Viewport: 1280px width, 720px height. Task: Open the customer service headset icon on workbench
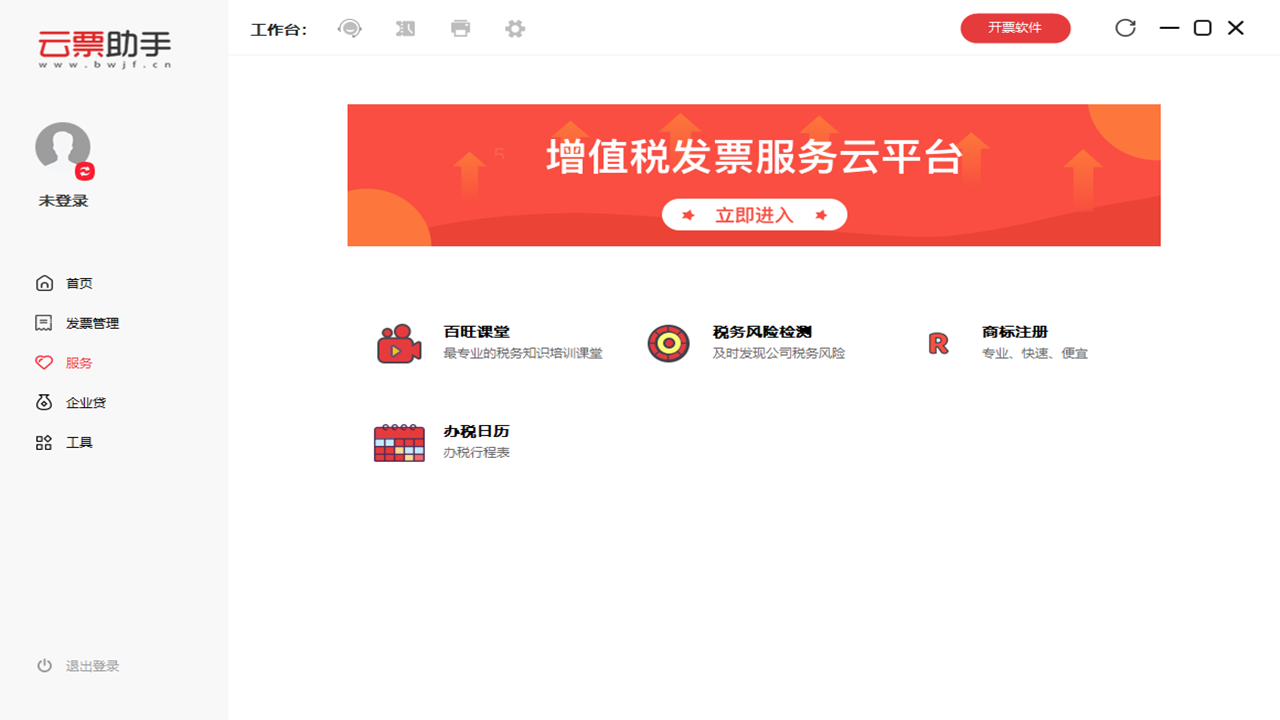coord(349,28)
